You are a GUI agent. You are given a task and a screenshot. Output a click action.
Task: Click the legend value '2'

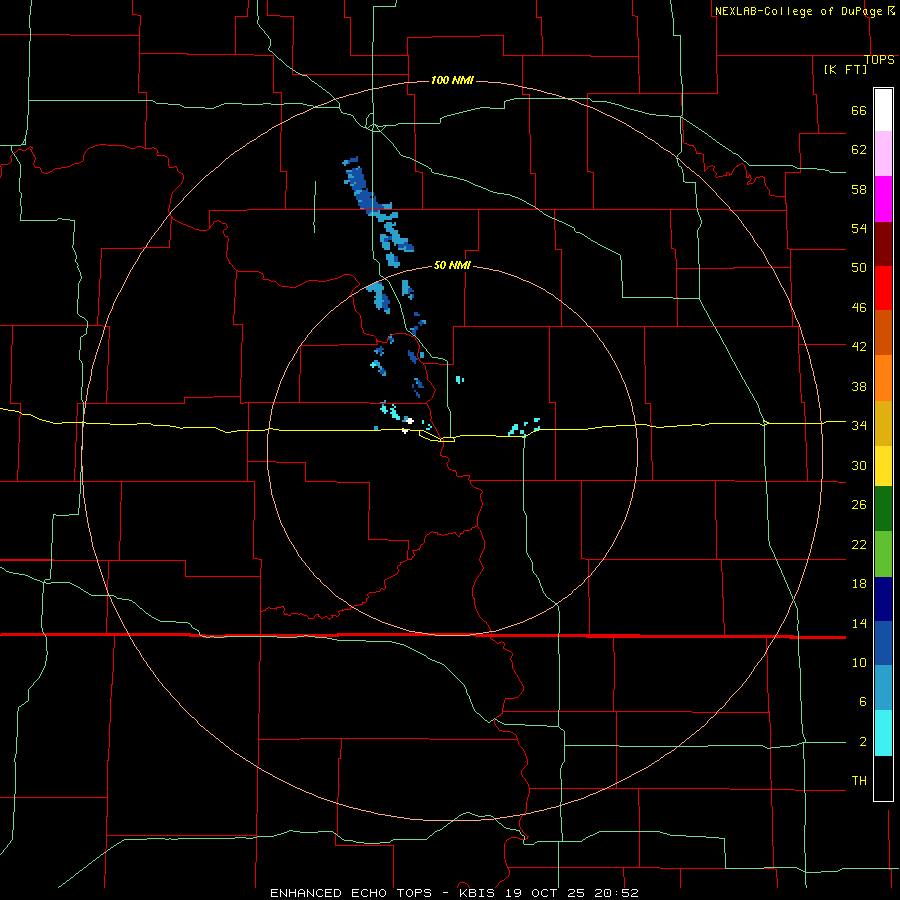tap(862, 742)
